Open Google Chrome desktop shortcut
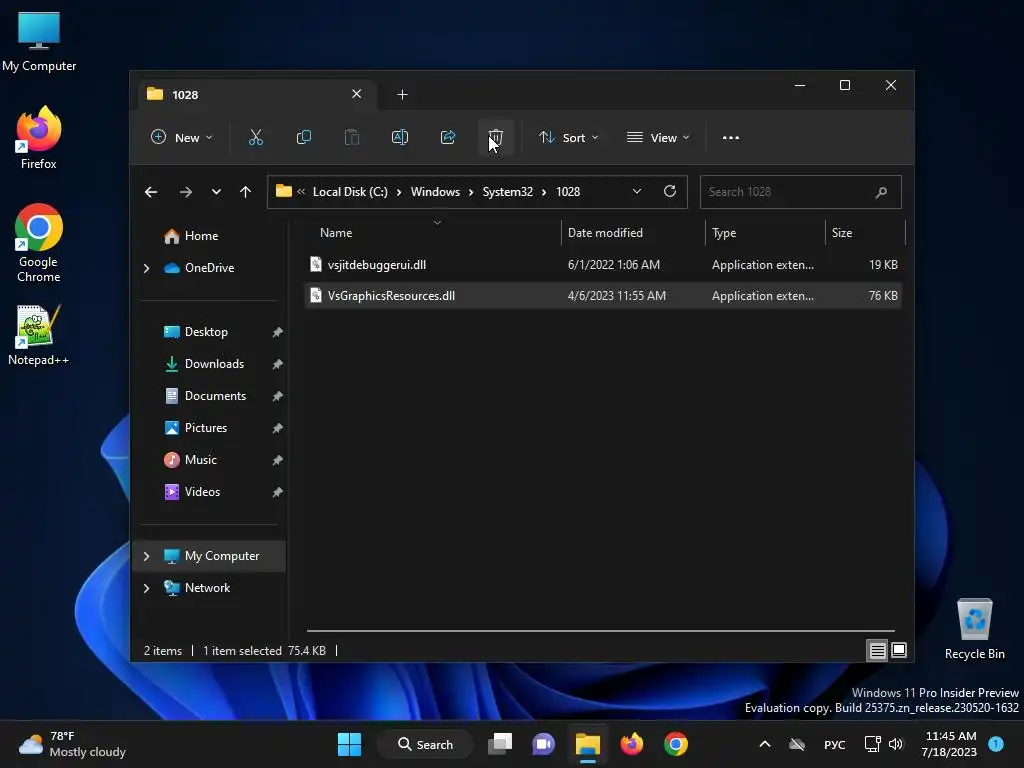This screenshot has height=768, width=1024. (x=39, y=243)
